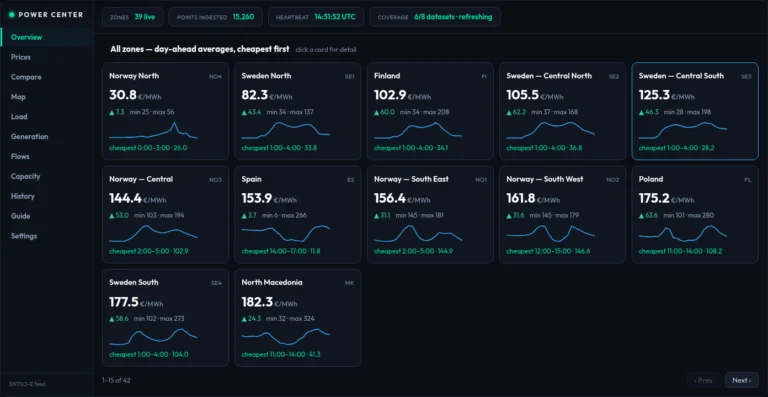Click the ENTSO-E feed label
Viewport: 768px width, 397px height.
point(27,384)
